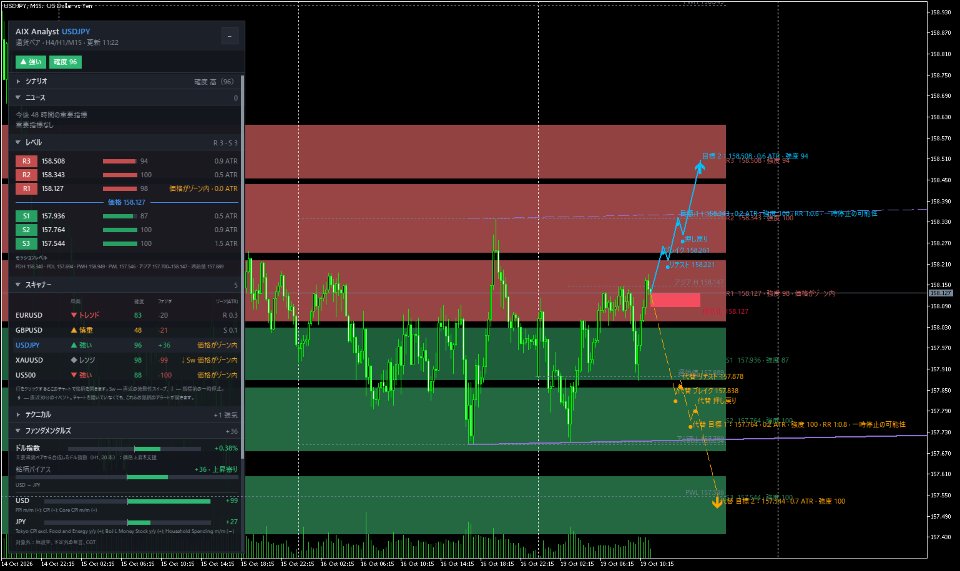The height and width of the screenshot is (571, 960).
Task: Open the EURUSD row in the scanner
Action: 126,315
